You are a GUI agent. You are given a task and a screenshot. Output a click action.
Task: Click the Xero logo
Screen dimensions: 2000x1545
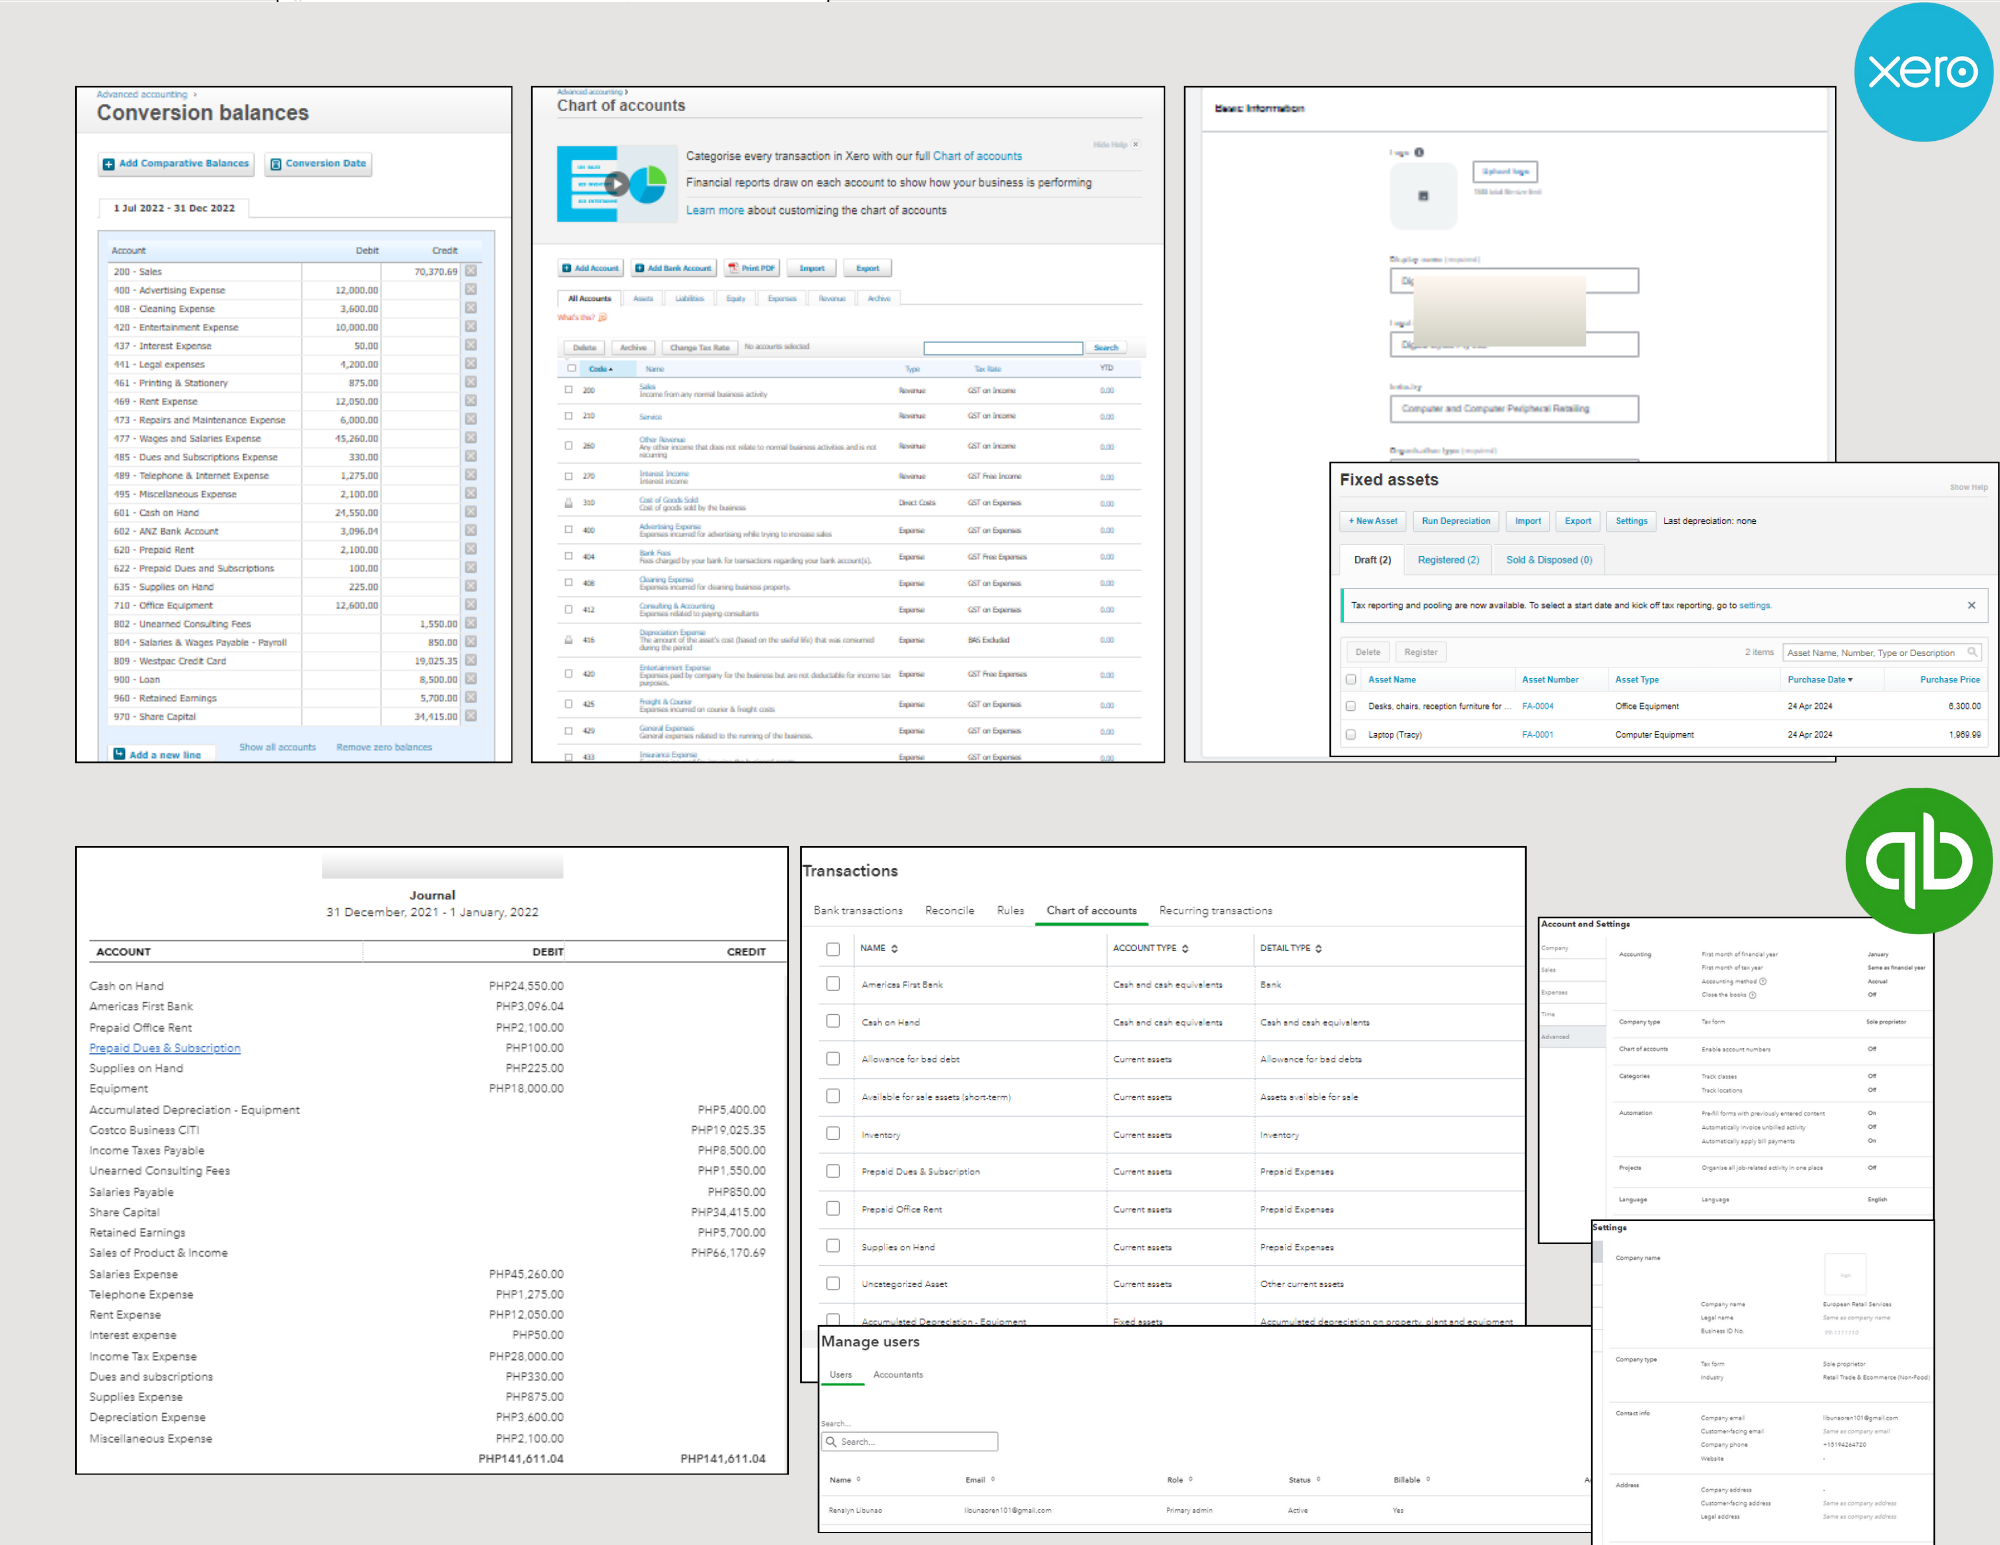coord(1923,71)
